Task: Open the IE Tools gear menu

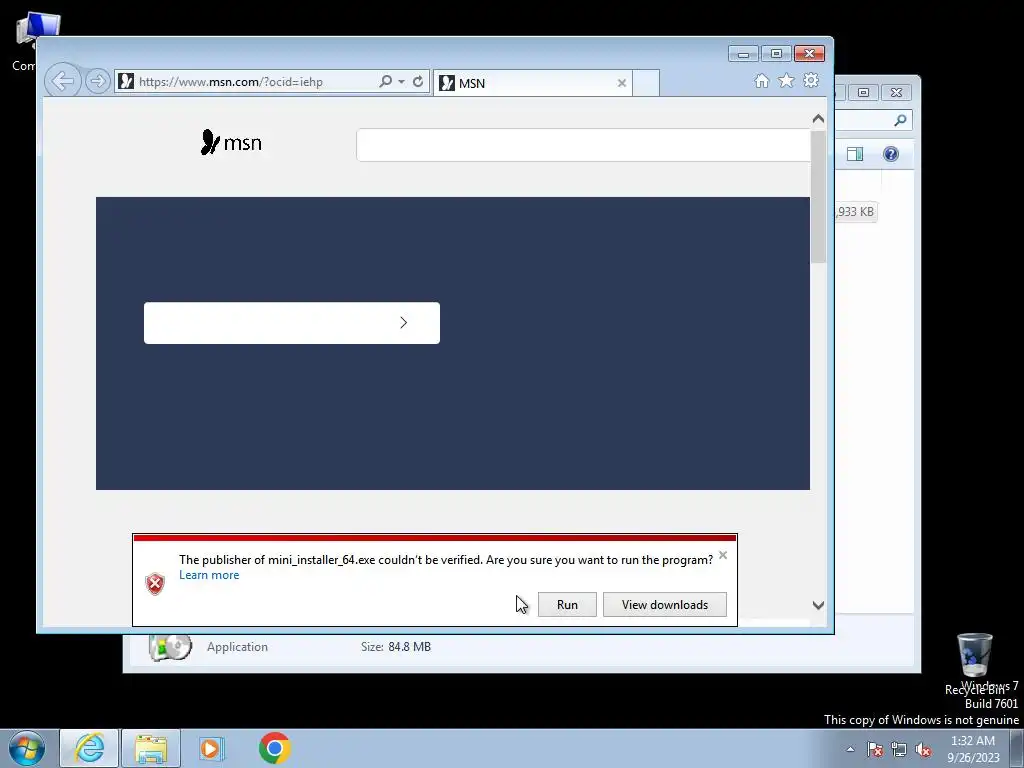Action: (x=811, y=80)
